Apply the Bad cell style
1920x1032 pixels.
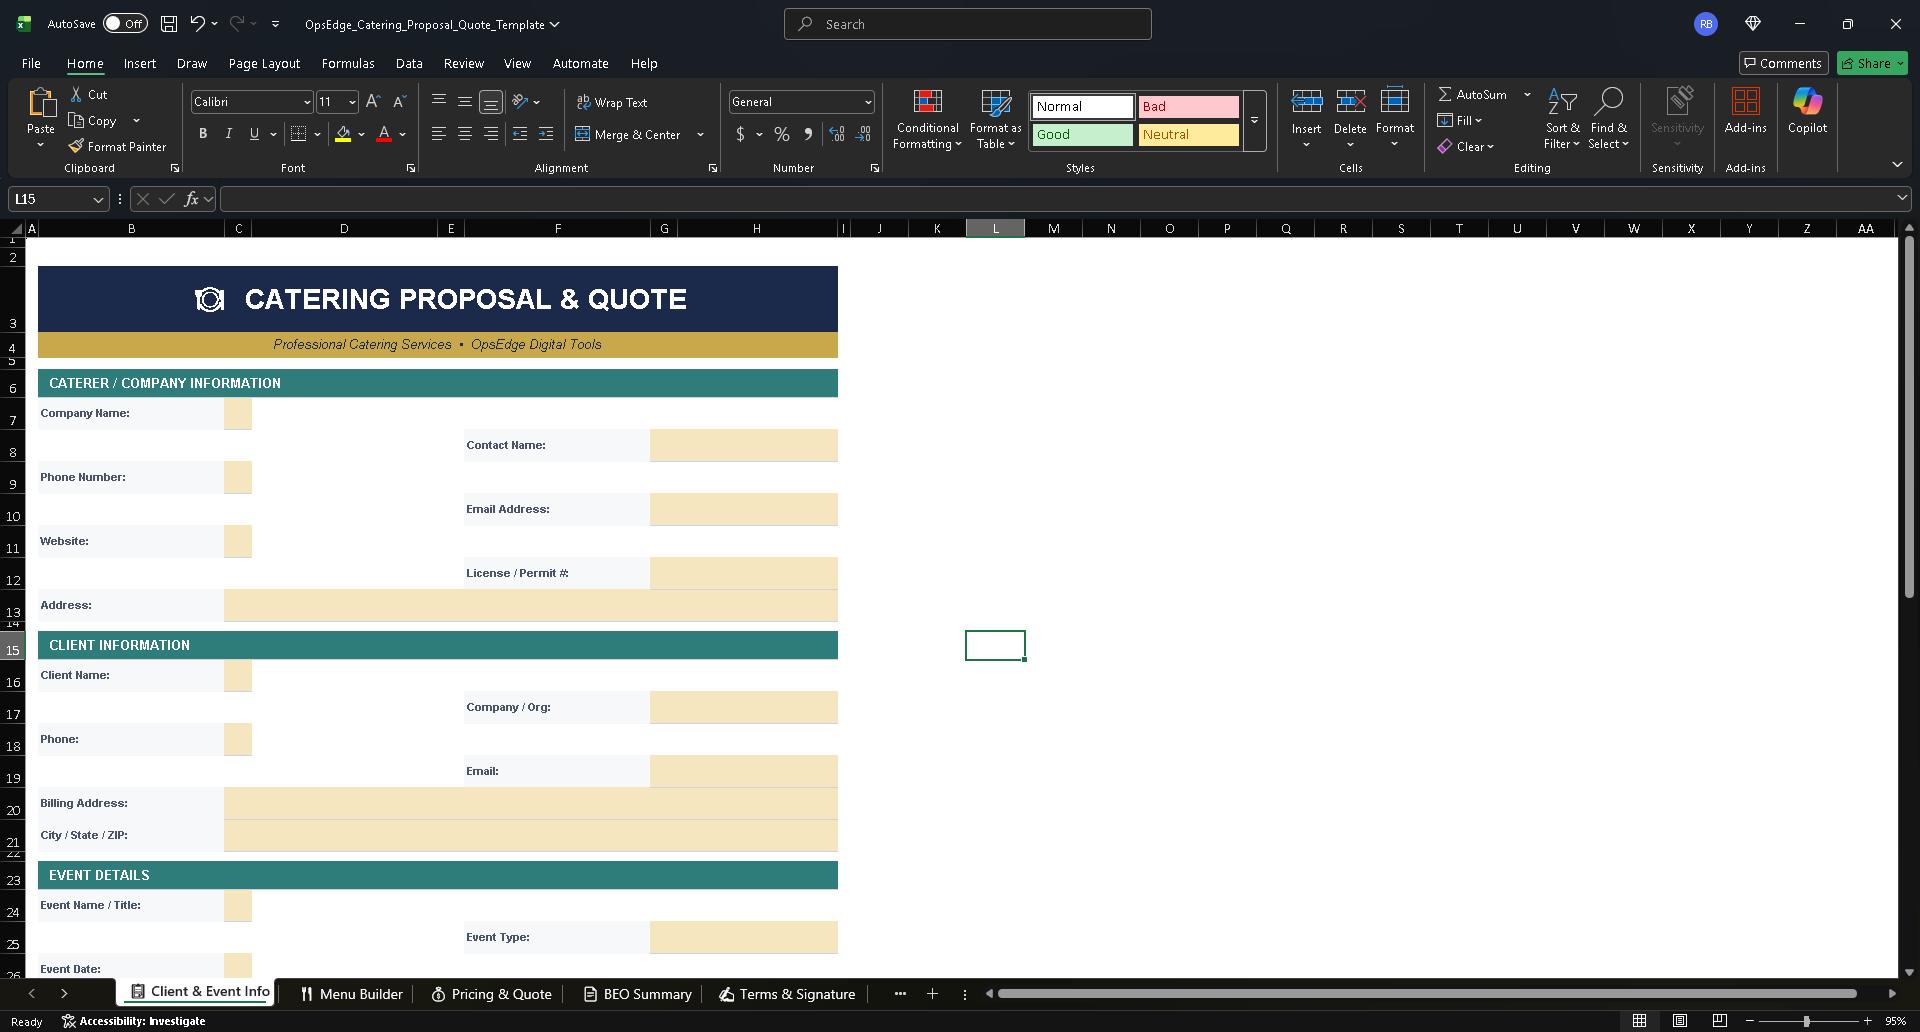1188,106
